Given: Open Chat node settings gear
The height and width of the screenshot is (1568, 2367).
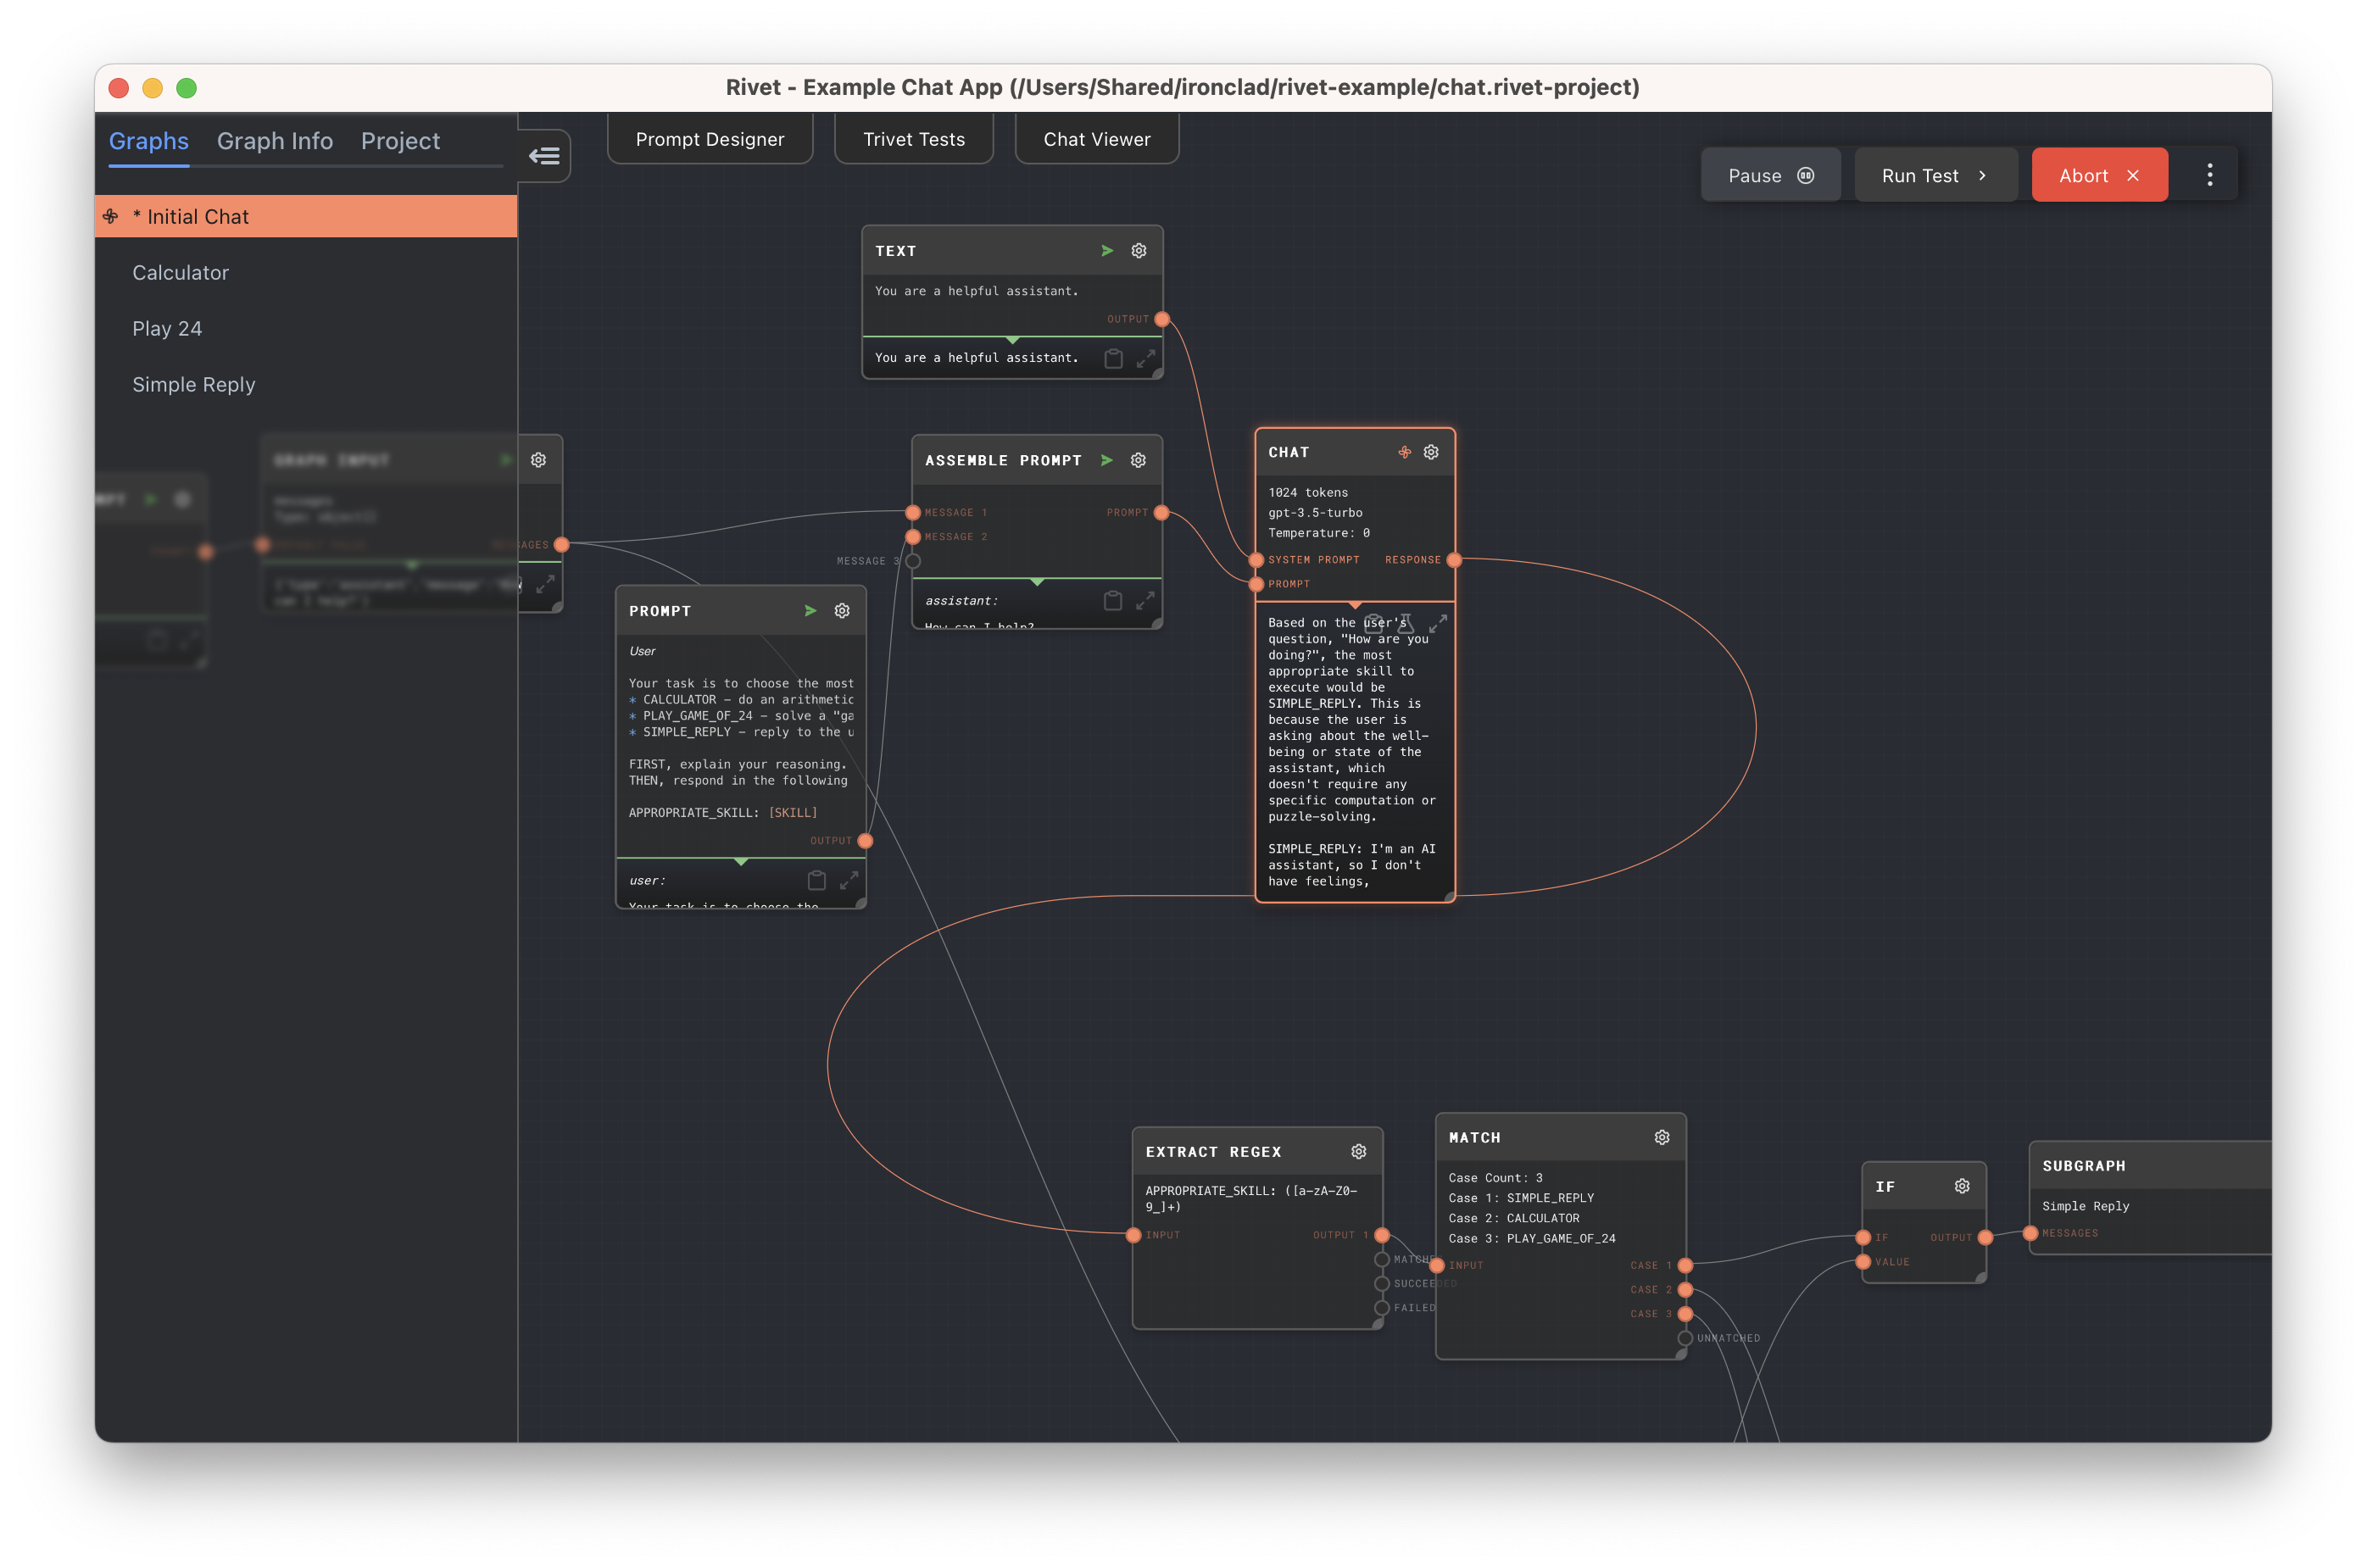Looking at the screenshot, I should point(1431,452).
